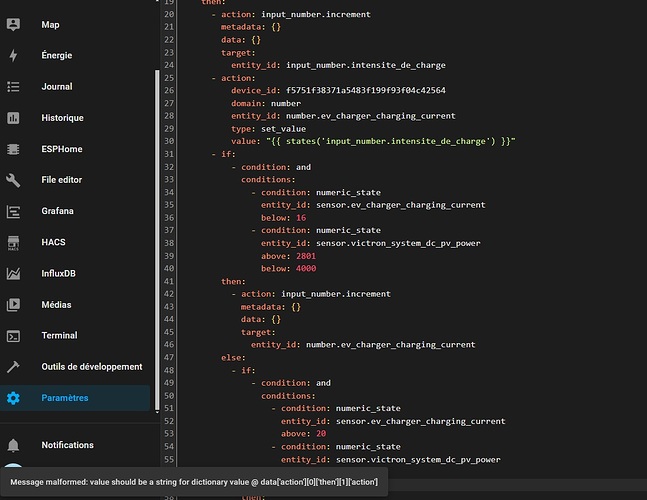The width and height of the screenshot is (647, 500).
Task: Click the Journal list icon
Action: (14, 87)
